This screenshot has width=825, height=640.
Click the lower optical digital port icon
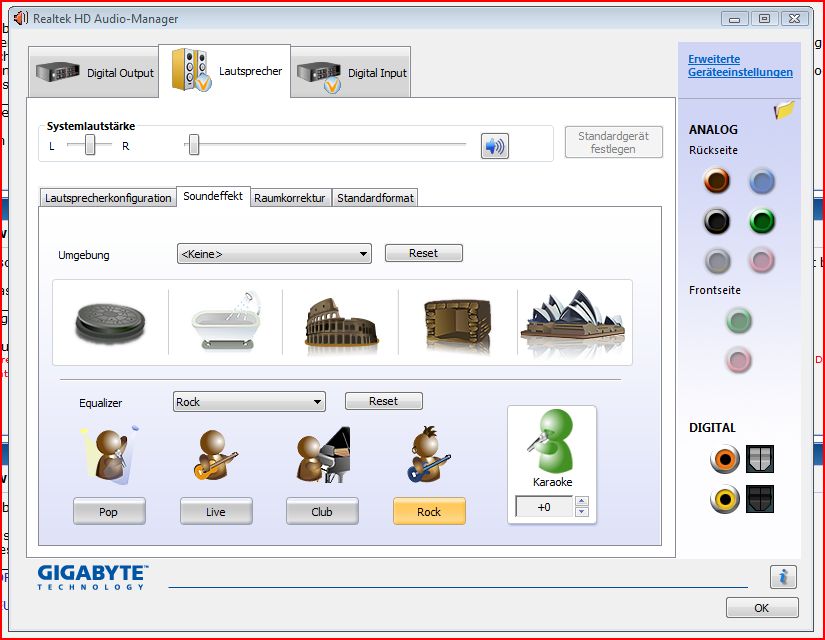[760, 499]
